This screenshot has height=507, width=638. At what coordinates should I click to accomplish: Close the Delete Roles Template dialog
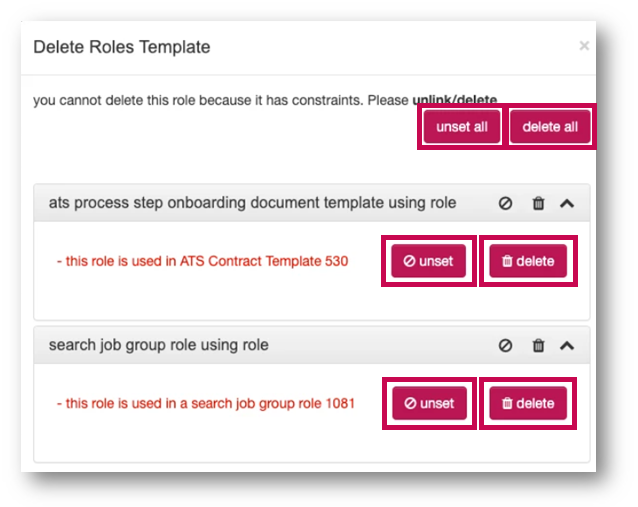(584, 46)
